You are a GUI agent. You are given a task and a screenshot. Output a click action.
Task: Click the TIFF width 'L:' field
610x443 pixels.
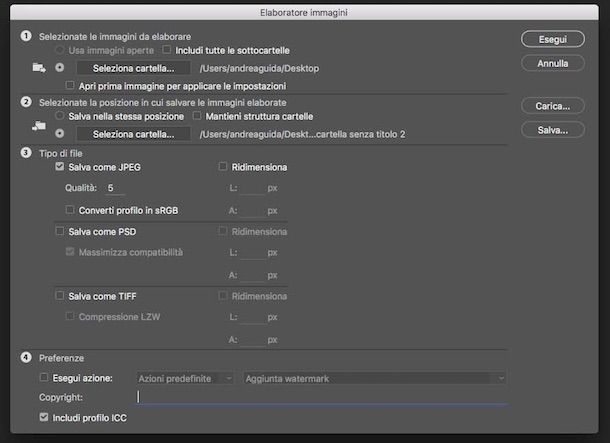252,317
